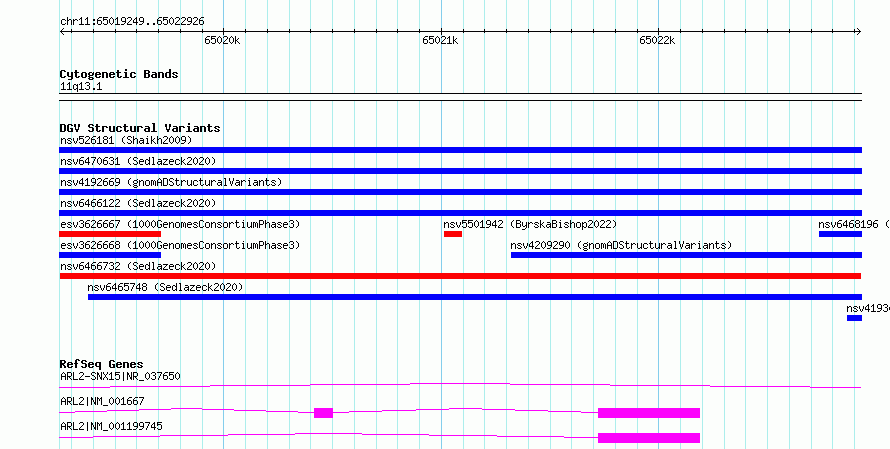Image resolution: width=890 pixels, height=449 pixels.
Task: Select the blue bar under nsv6466122
Action: tap(460, 213)
